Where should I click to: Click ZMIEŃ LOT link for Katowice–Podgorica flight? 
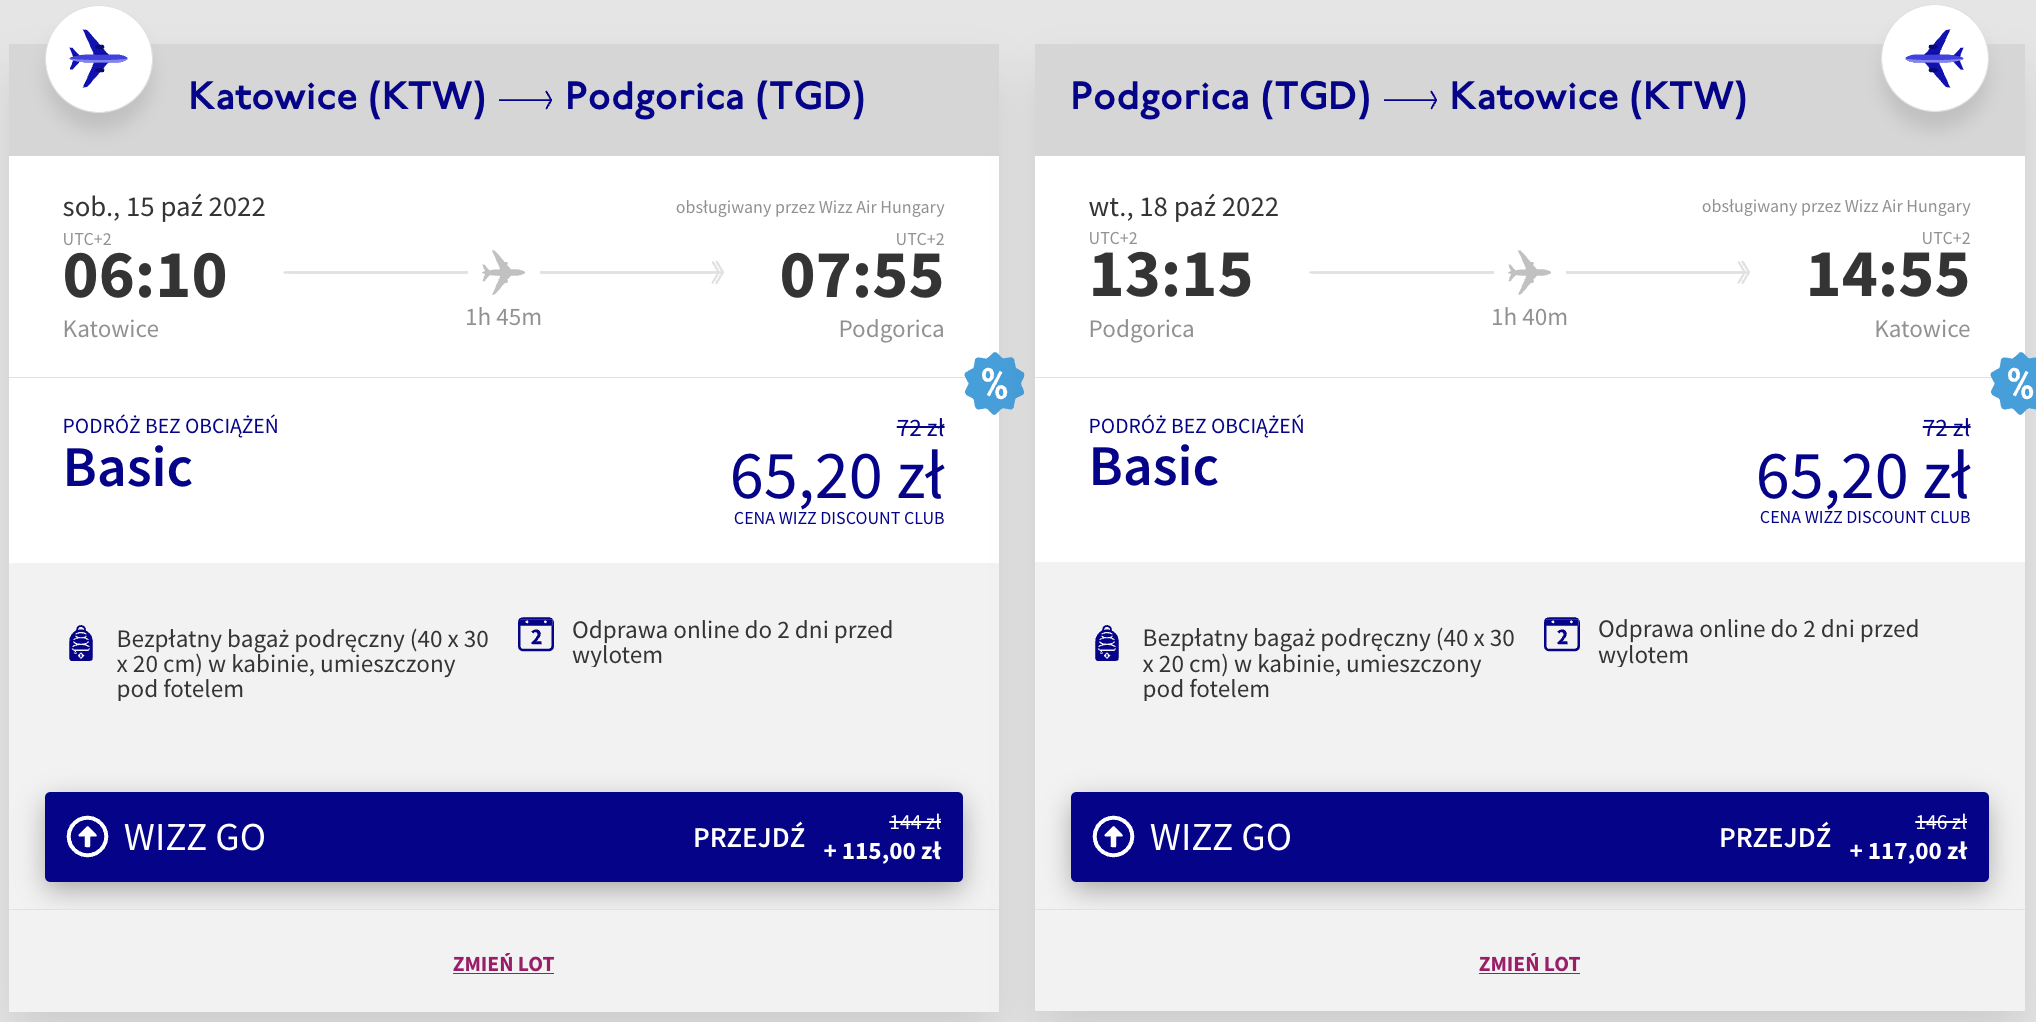coord(503,964)
